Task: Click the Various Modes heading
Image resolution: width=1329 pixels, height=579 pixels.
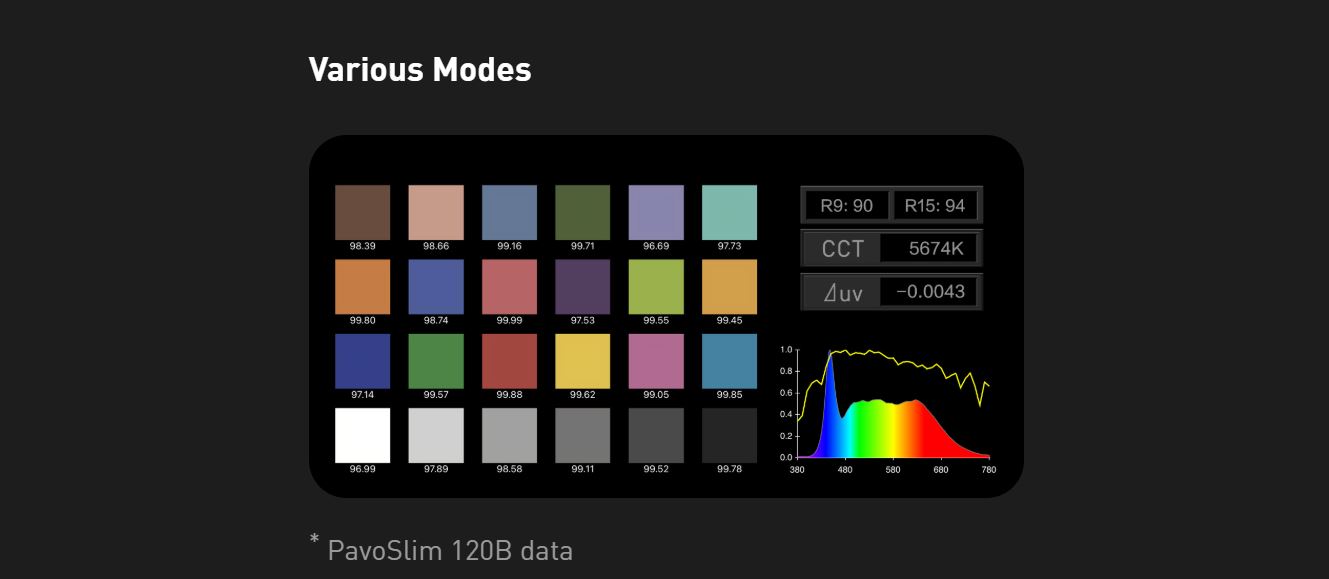Action: click(420, 70)
